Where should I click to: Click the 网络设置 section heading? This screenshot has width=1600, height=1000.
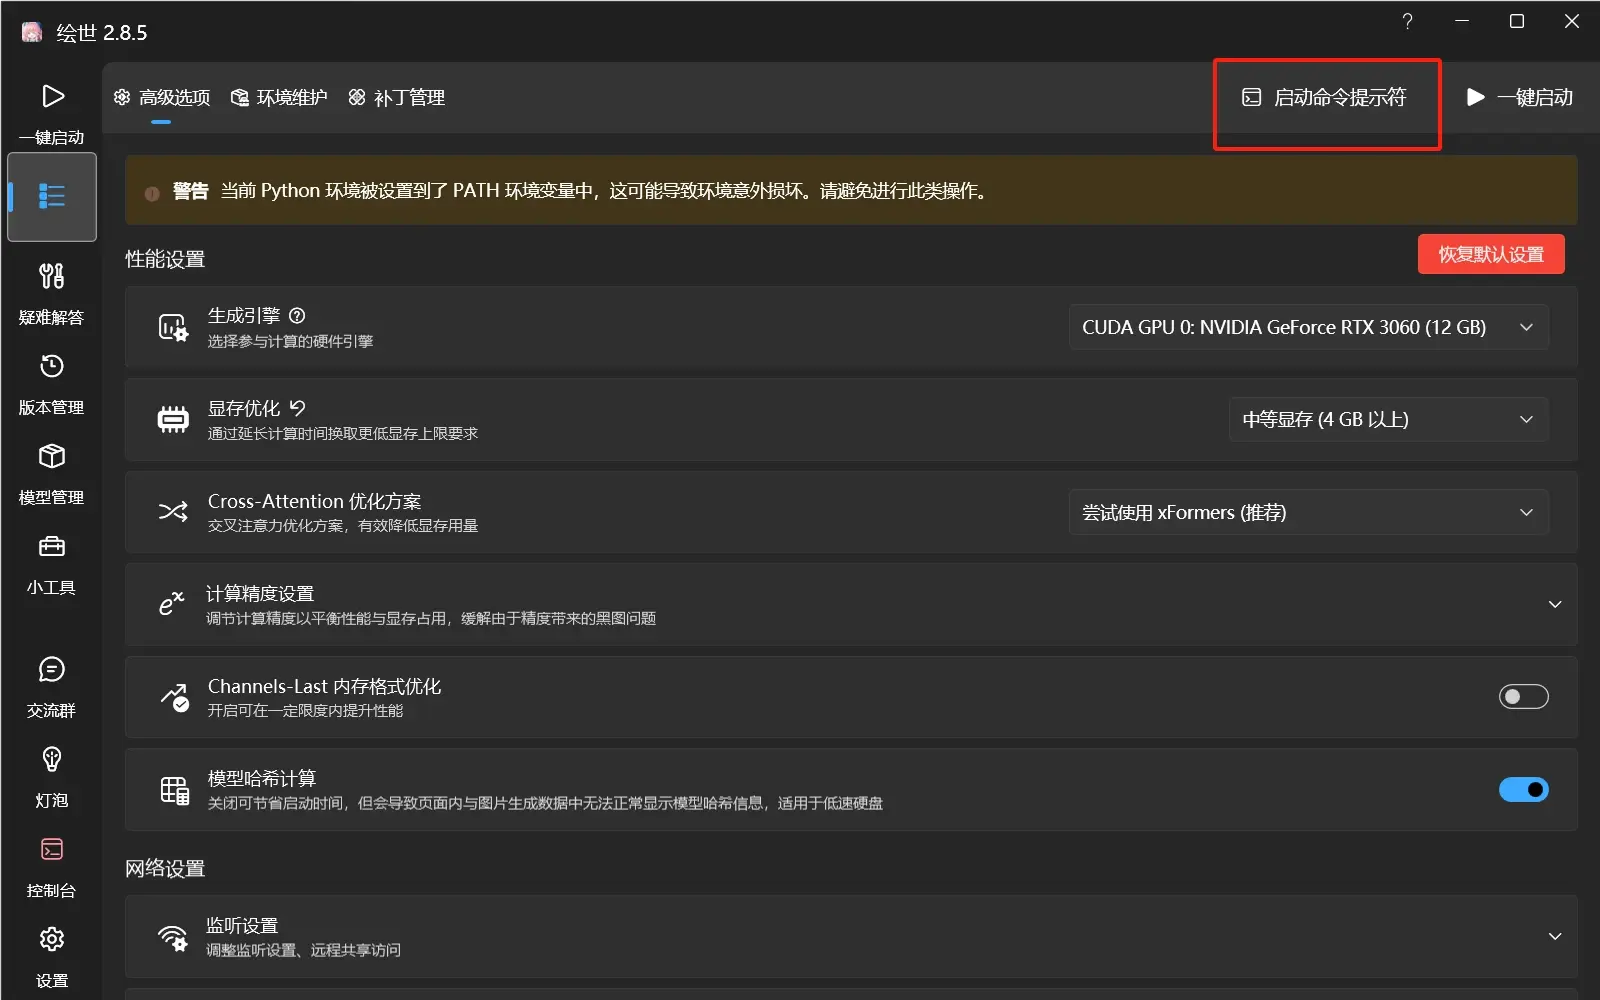click(x=165, y=868)
